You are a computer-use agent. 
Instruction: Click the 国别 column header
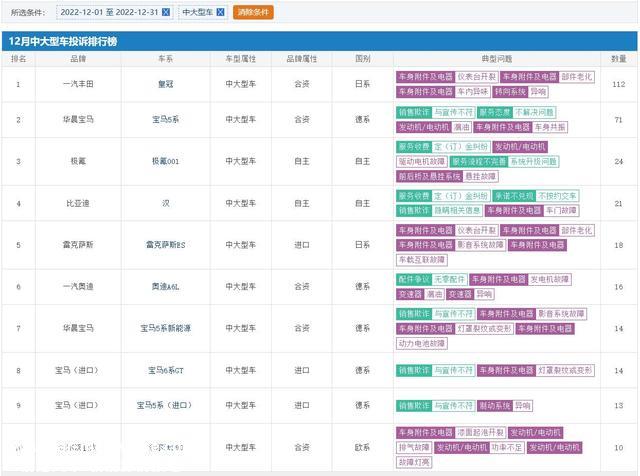[362, 59]
